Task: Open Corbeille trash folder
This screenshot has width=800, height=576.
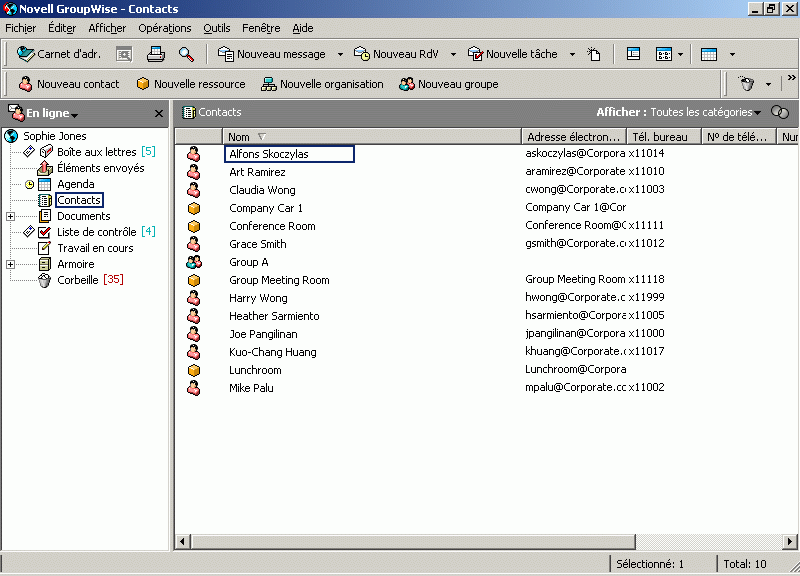Action: click(78, 280)
